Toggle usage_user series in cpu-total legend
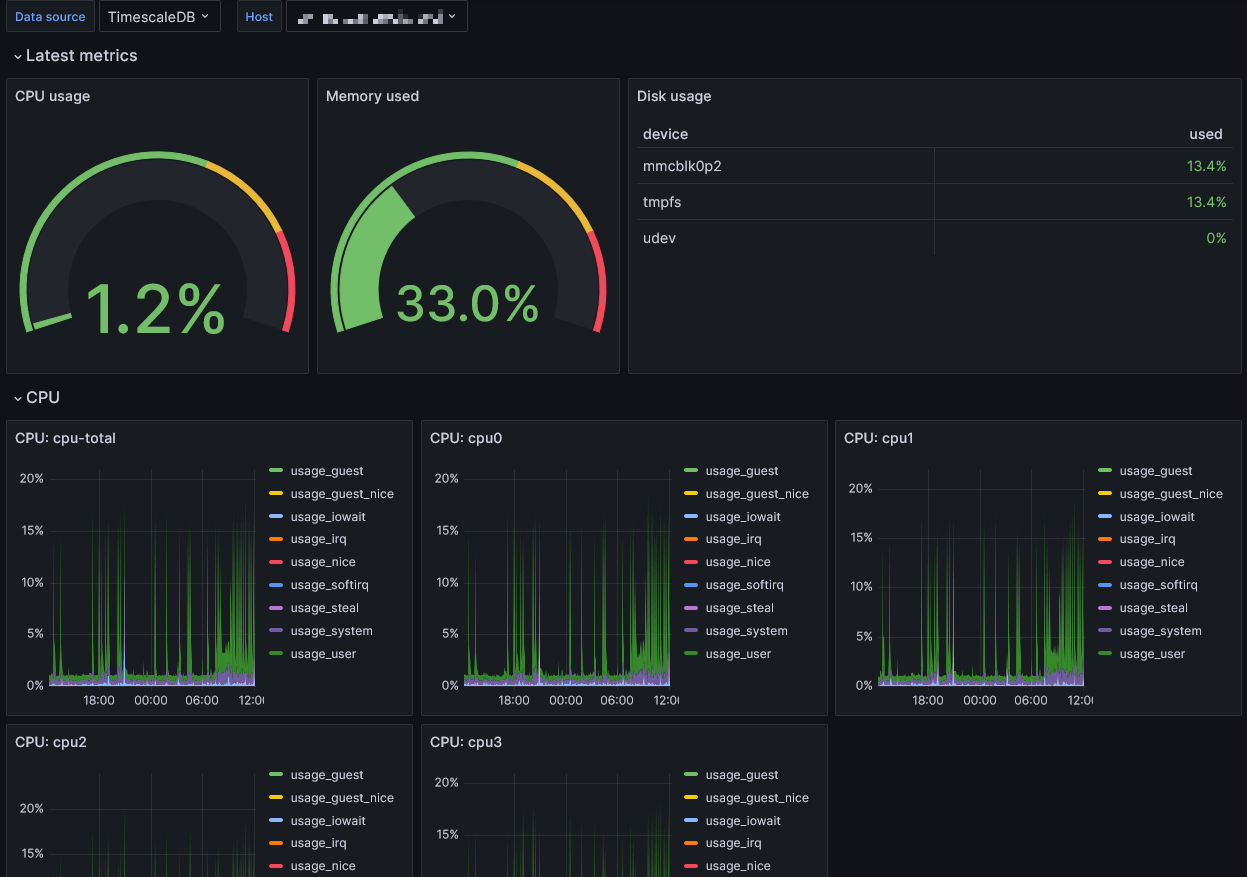 coord(323,654)
